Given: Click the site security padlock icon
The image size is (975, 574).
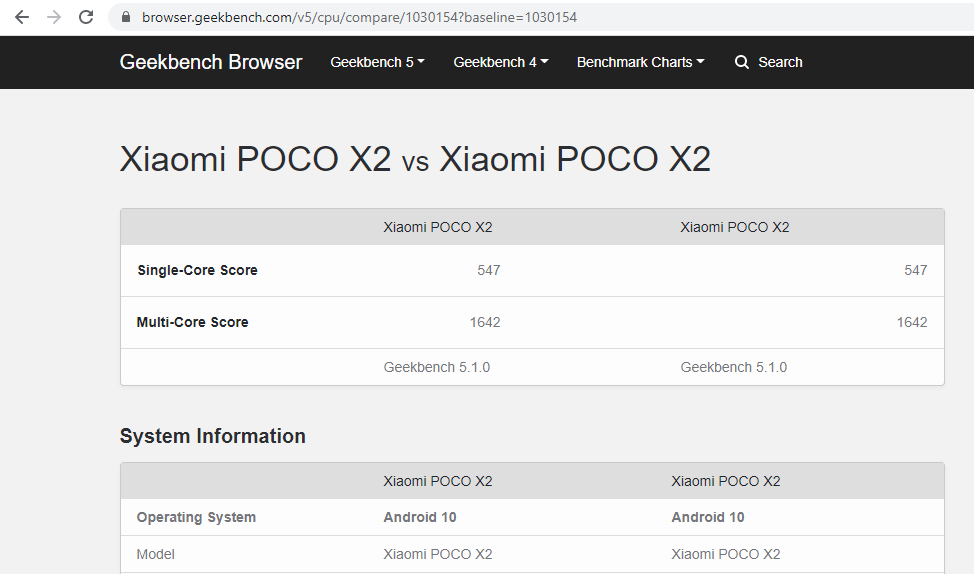Looking at the screenshot, I should (x=126, y=18).
